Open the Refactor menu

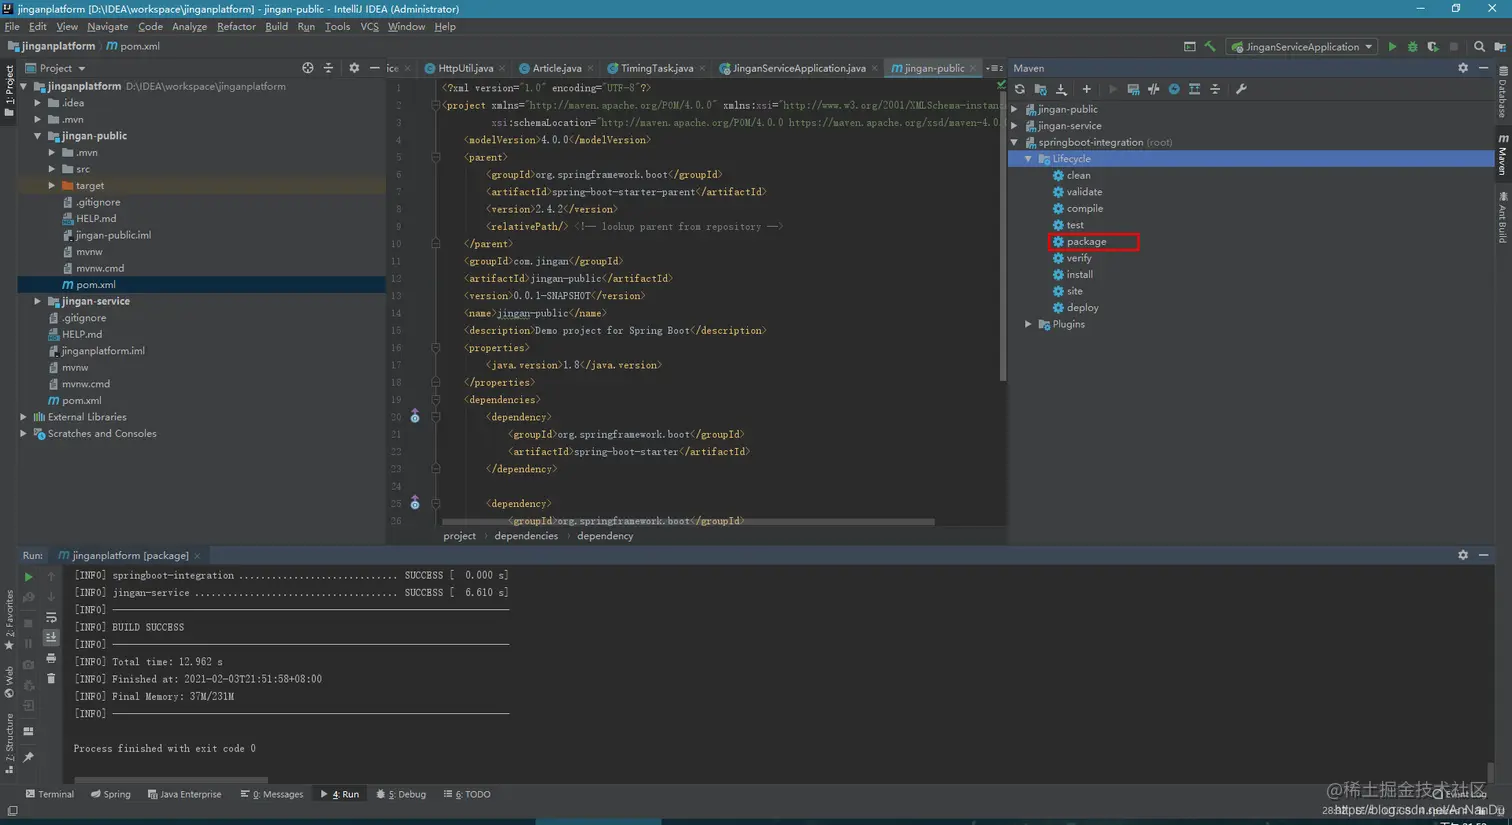(x=236, y=27)
